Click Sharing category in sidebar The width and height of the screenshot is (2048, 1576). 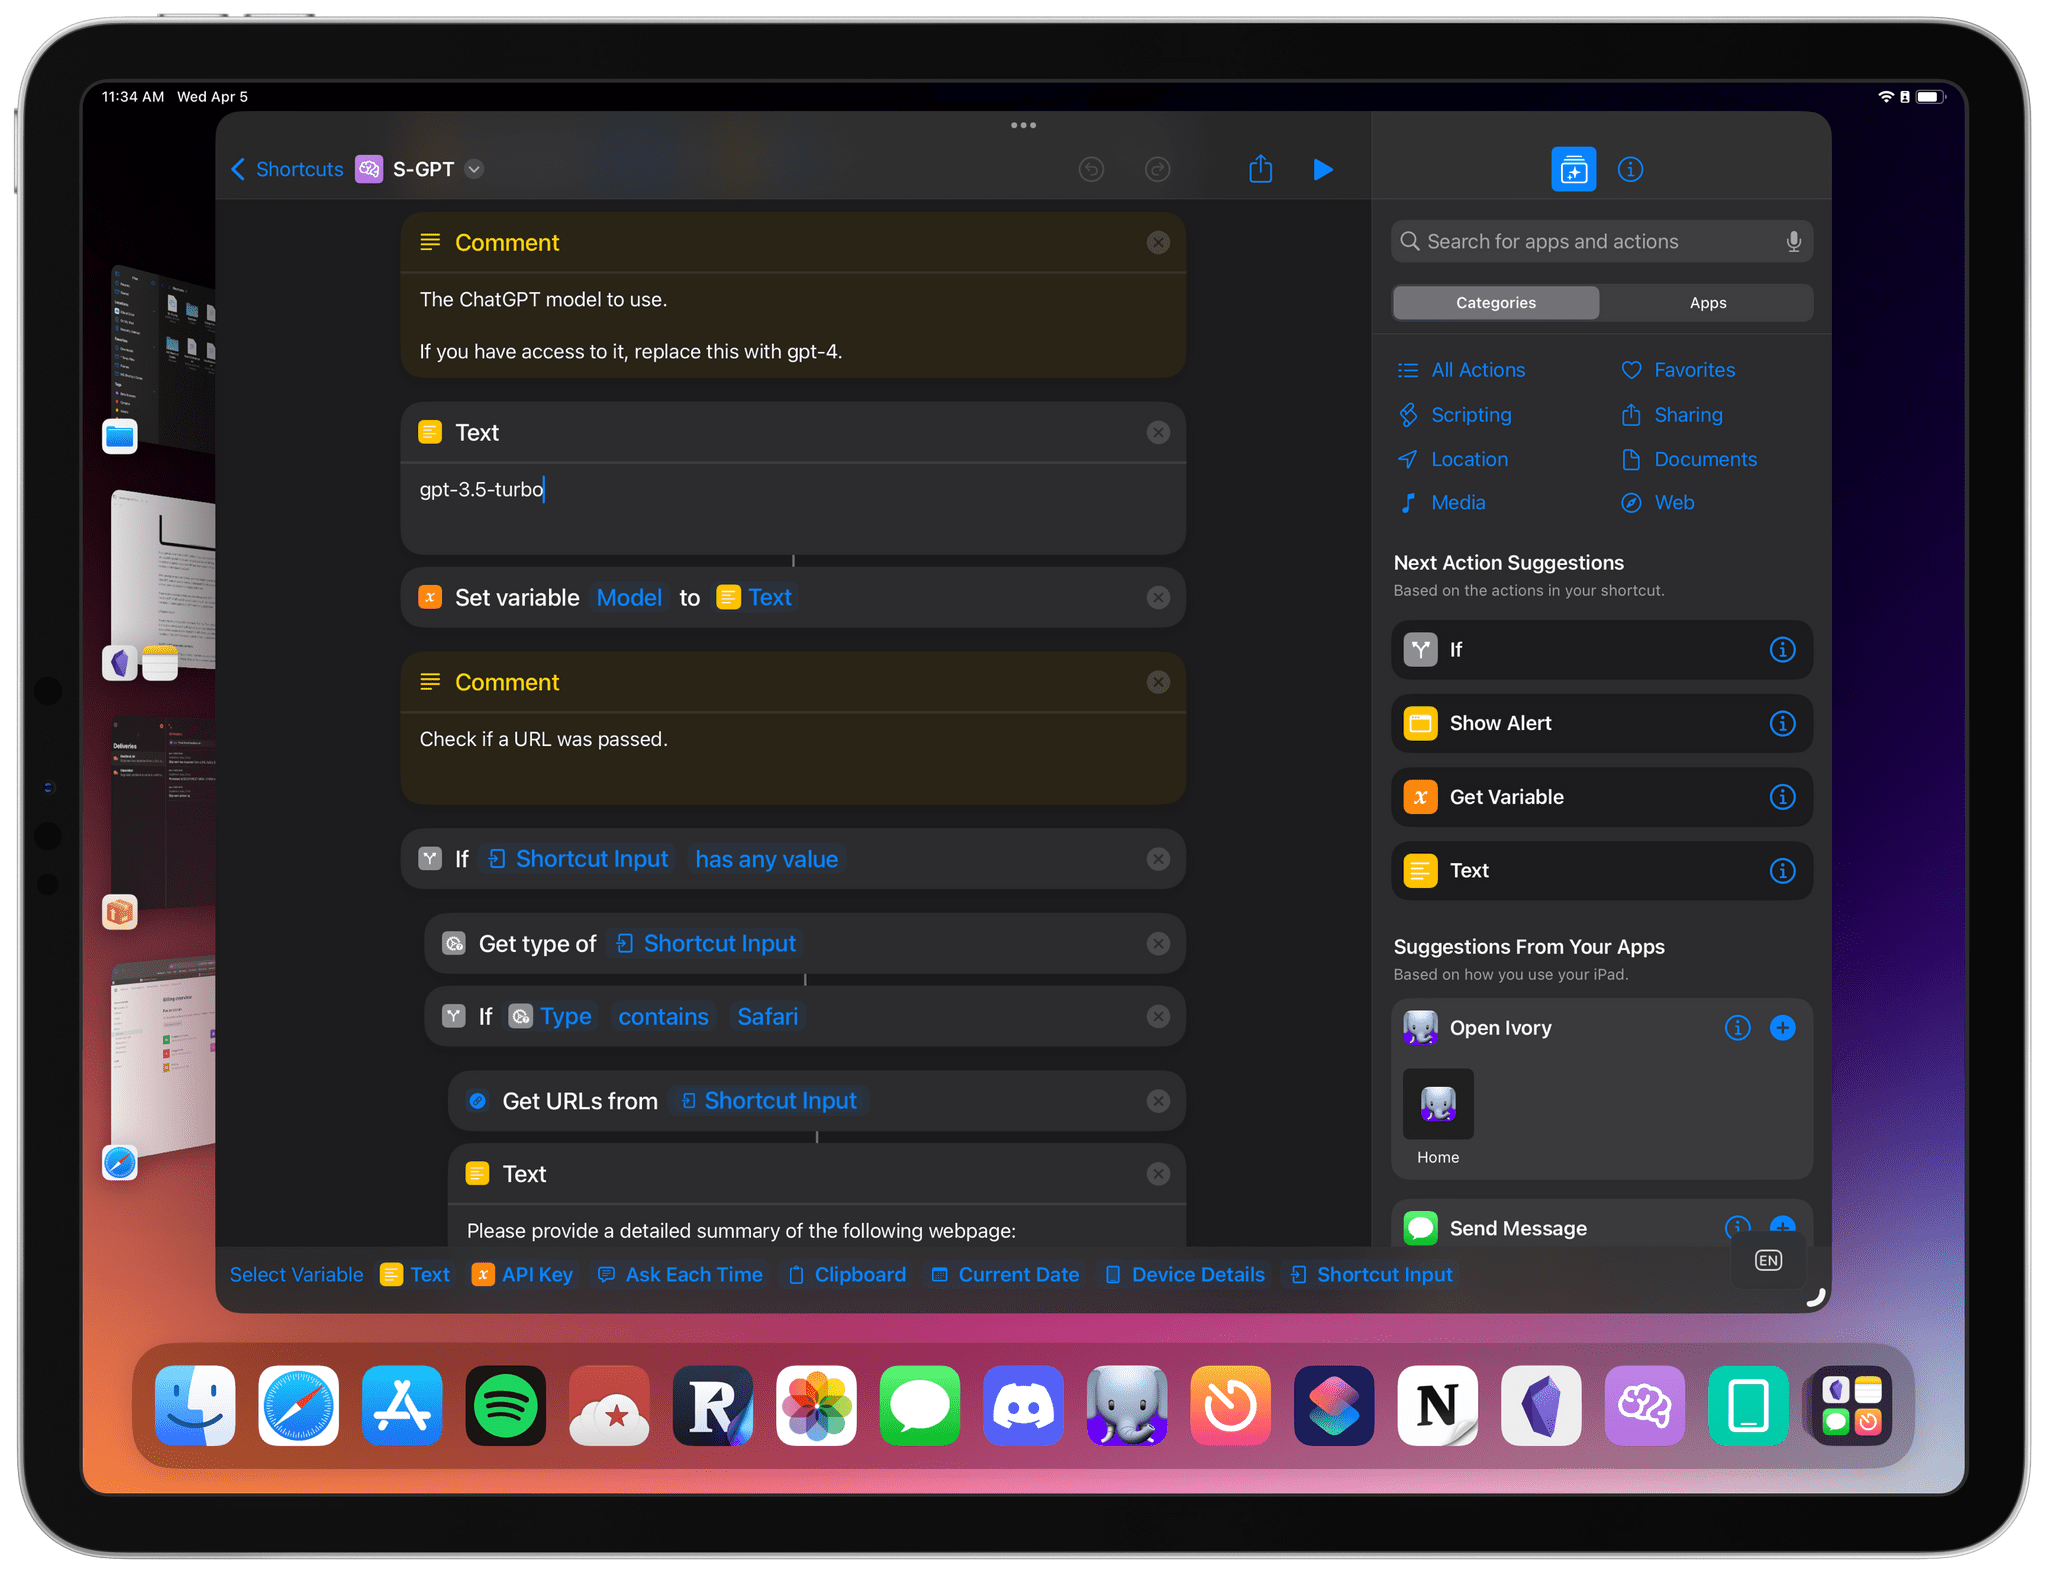pyautogui.click(x=1687, y=414)
